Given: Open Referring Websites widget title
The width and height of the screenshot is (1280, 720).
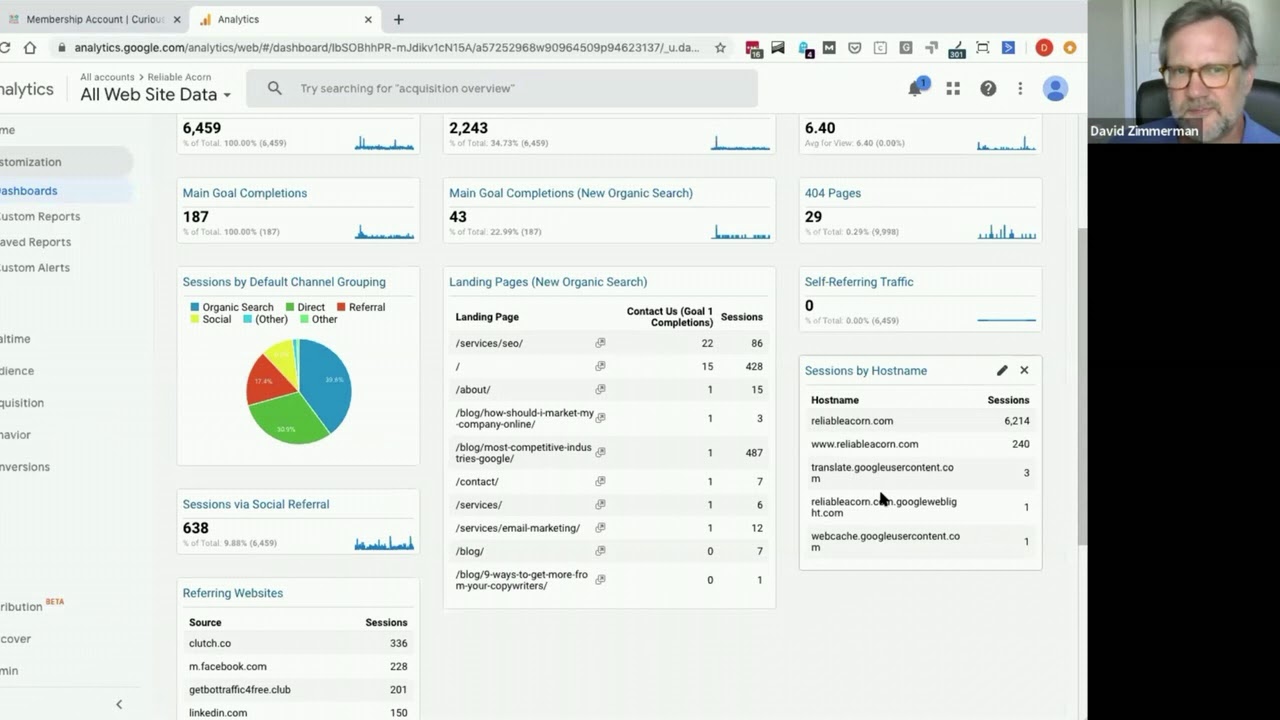Looking at the screenshot, I should [232, 593].
